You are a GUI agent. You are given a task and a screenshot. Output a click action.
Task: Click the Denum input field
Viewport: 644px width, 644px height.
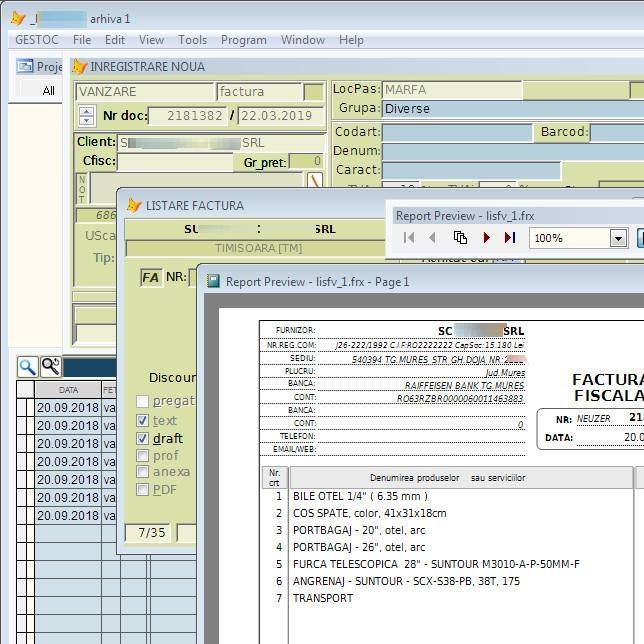[513, 152]
